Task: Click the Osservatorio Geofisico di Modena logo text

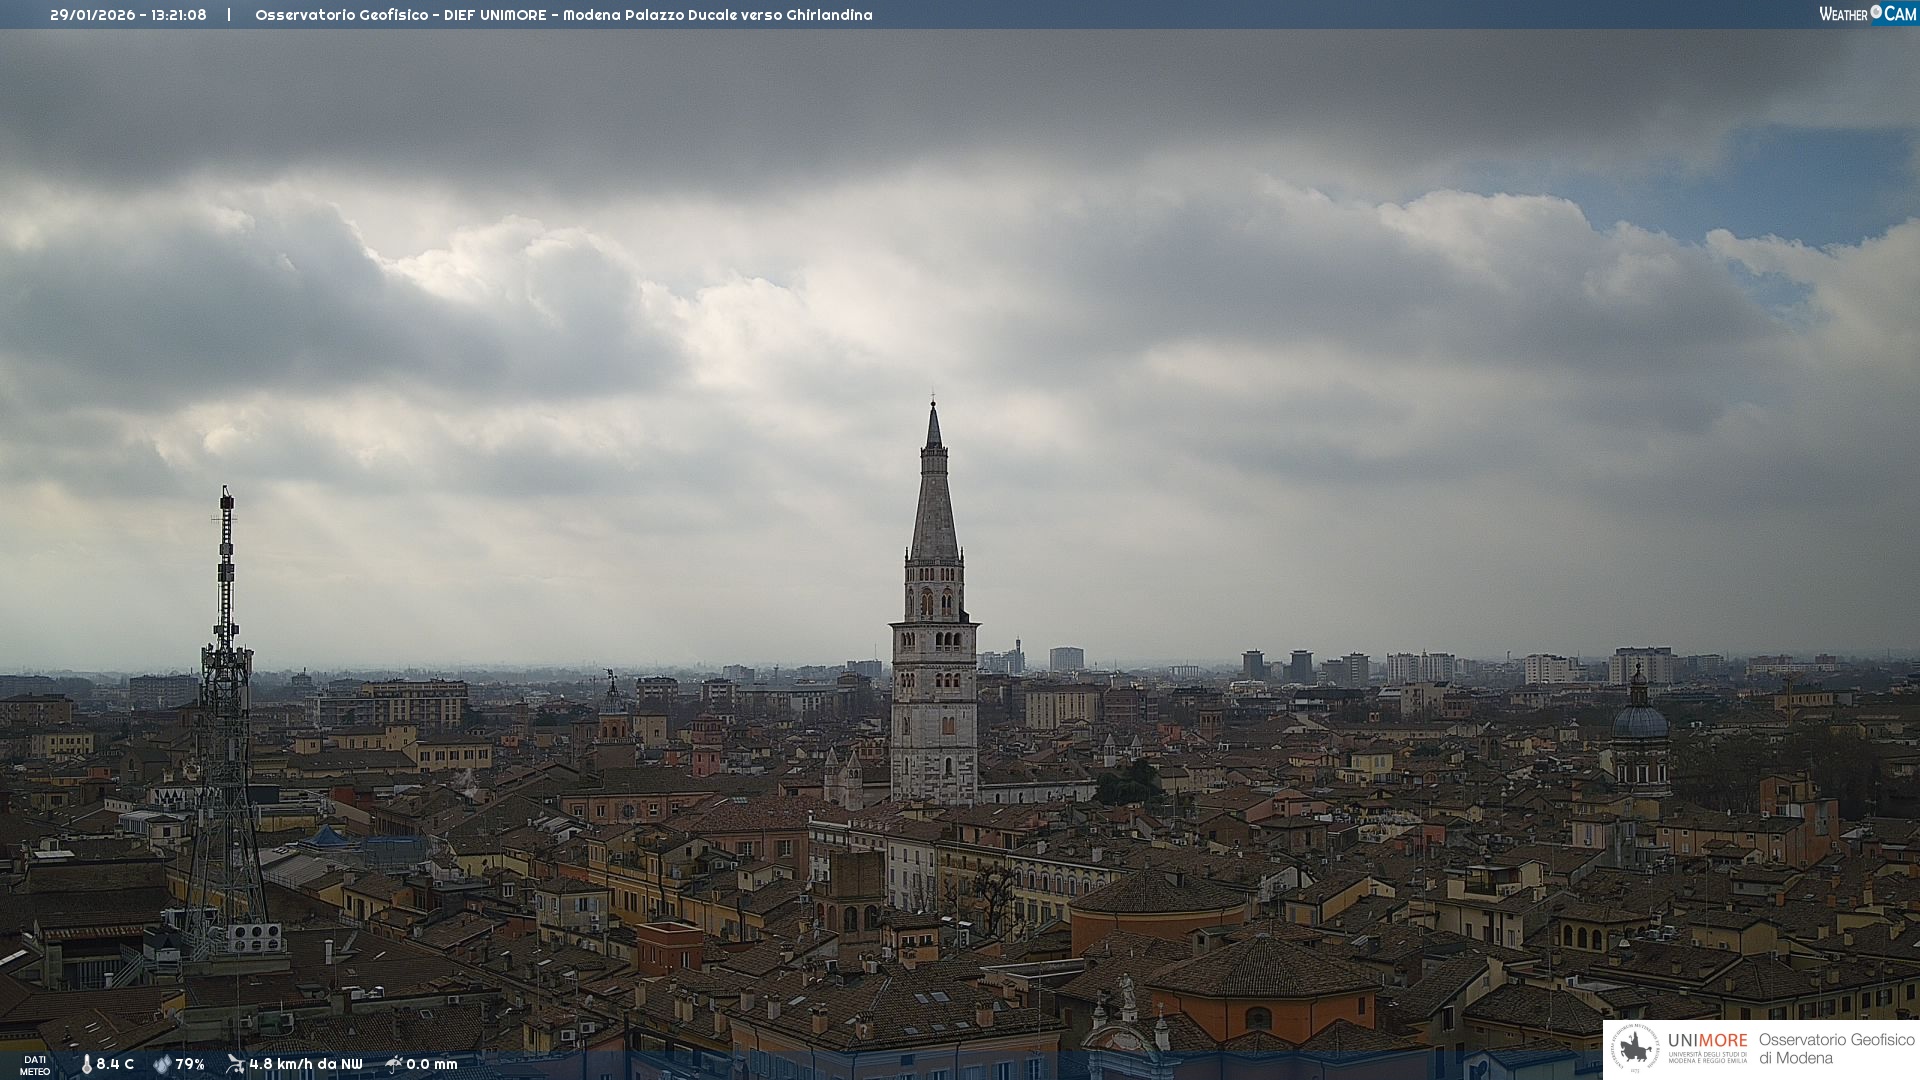Action: [1836, 1049]
